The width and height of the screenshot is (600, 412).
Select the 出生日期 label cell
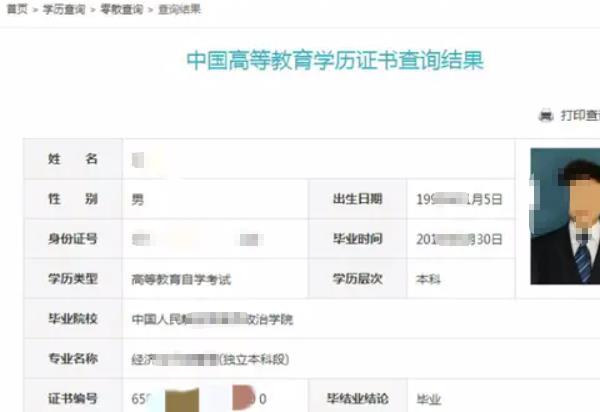click(x=357, y=199)
